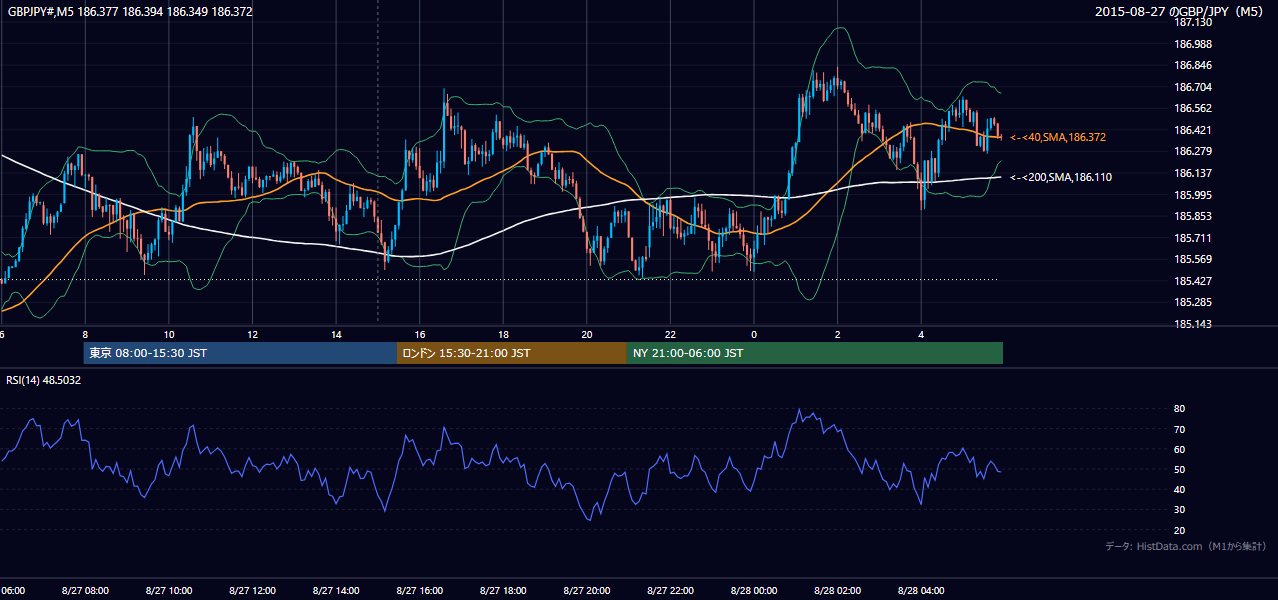Click price axis value 186.279
Viewport: 1278px width, 600px height.
coord(1194,151)
